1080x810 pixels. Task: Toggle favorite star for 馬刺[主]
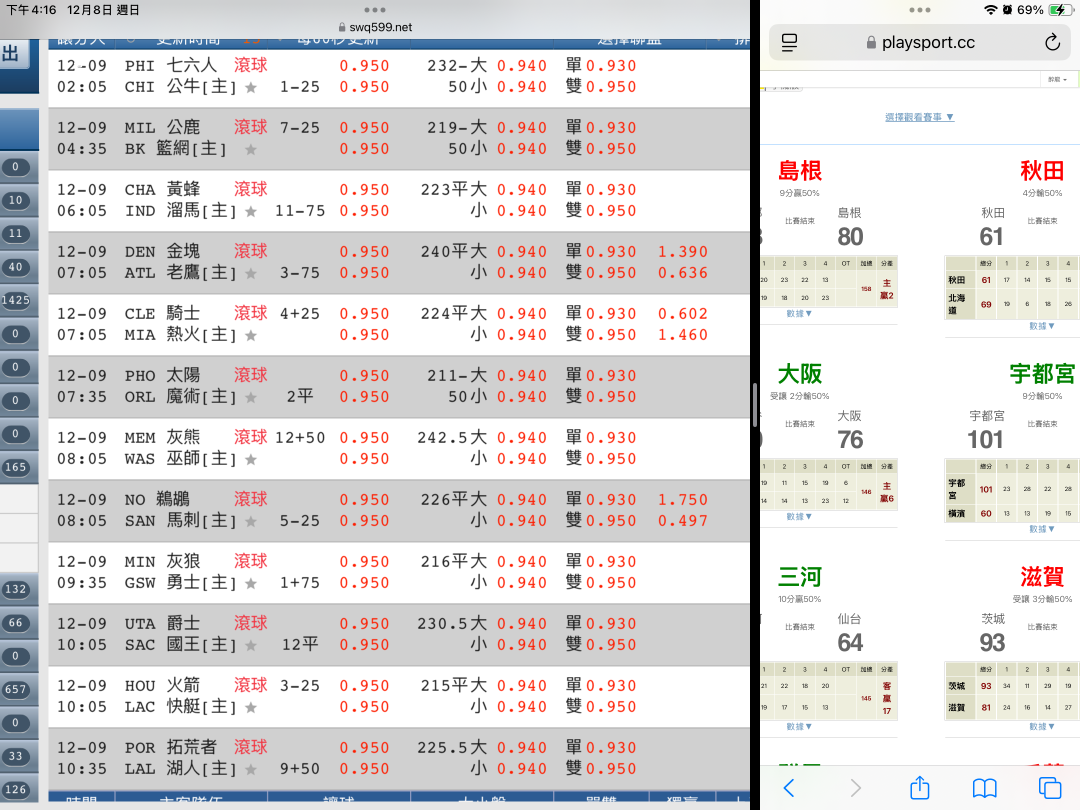point(251,521)
